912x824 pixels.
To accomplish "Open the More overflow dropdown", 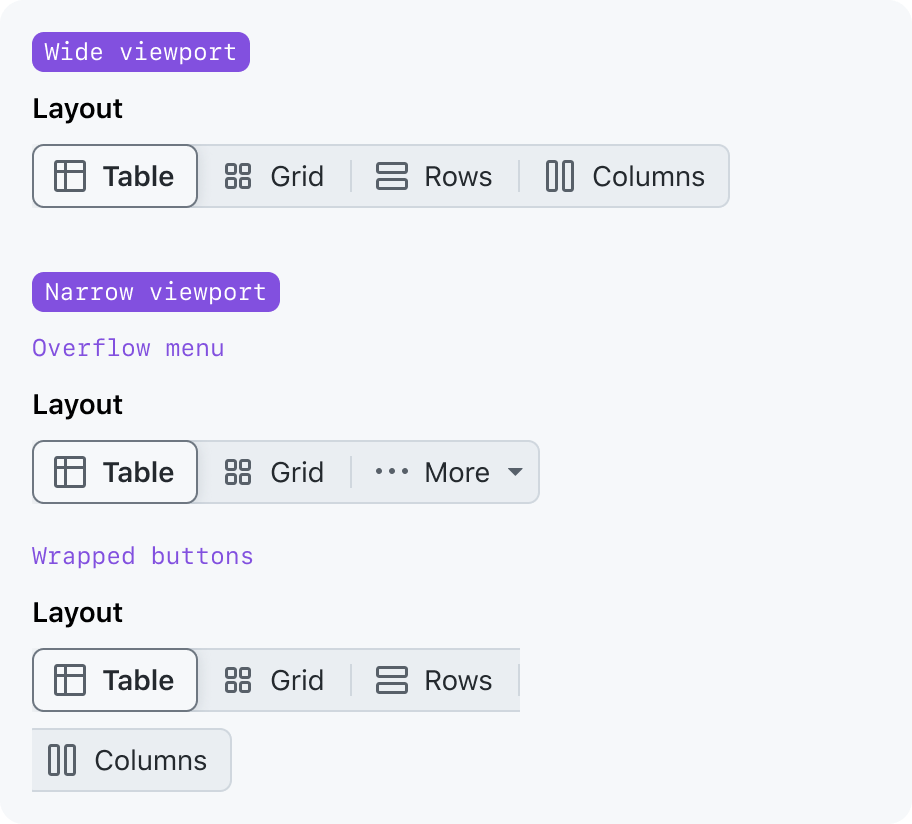I will coord(446,472).
